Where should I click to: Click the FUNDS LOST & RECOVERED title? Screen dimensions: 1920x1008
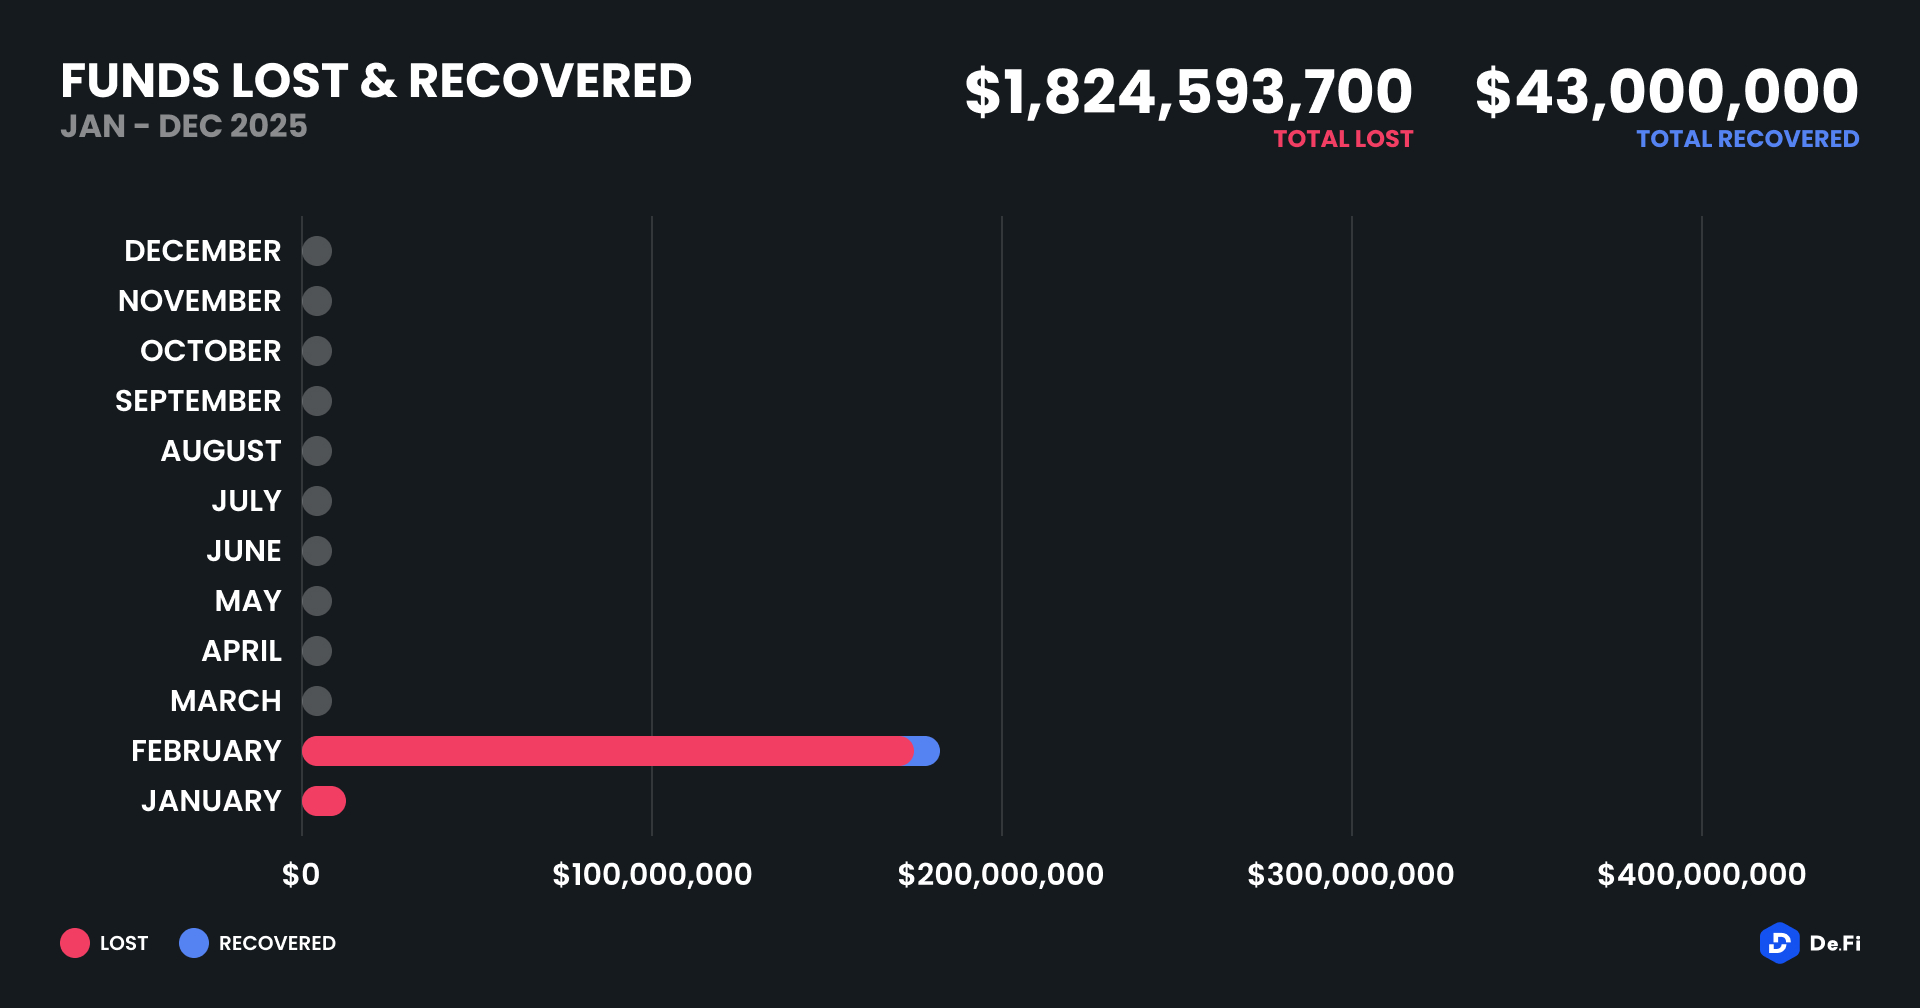[x=376, y=81]
